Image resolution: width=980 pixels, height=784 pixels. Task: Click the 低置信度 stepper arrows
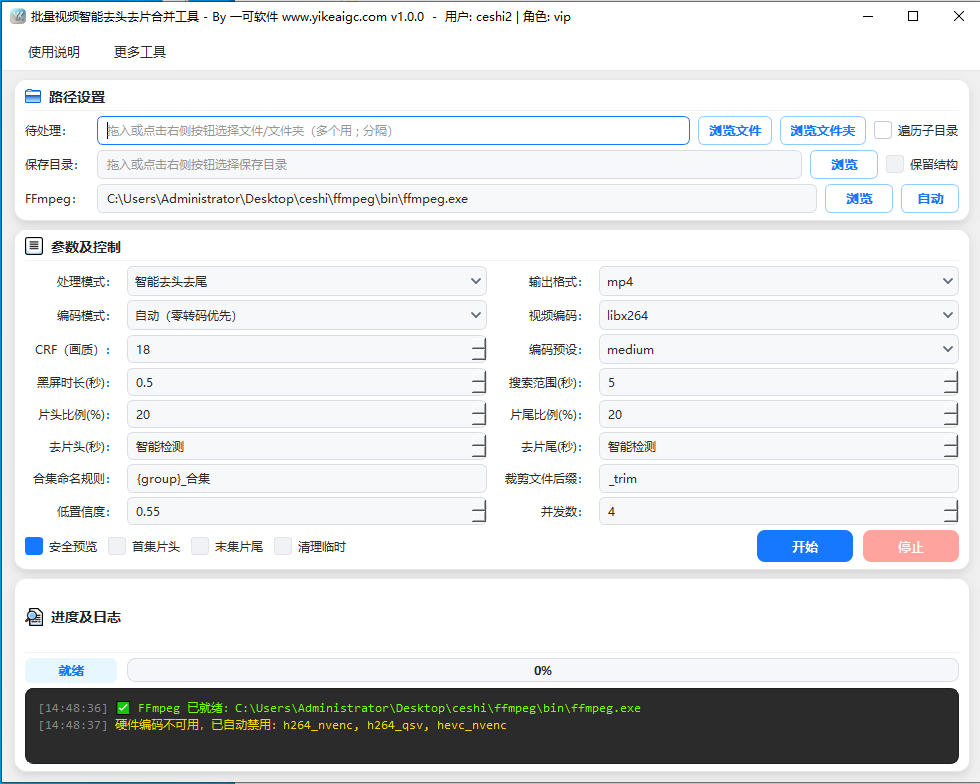coord(479,511)
